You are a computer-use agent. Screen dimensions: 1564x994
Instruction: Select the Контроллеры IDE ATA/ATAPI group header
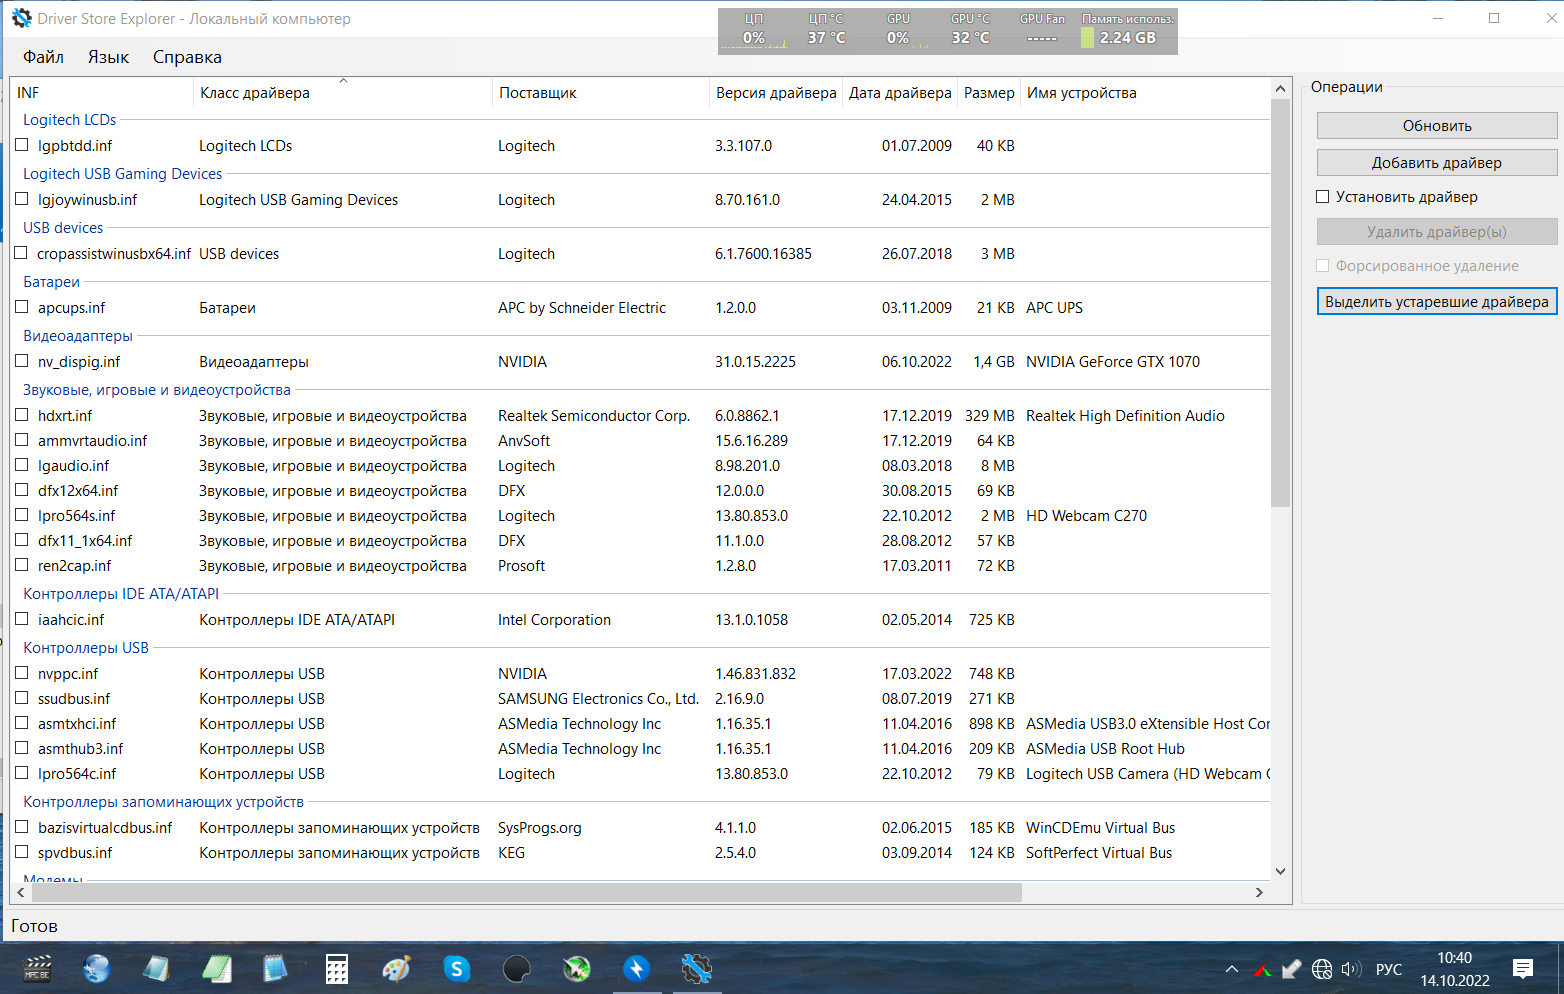click(x=121, y=594)
